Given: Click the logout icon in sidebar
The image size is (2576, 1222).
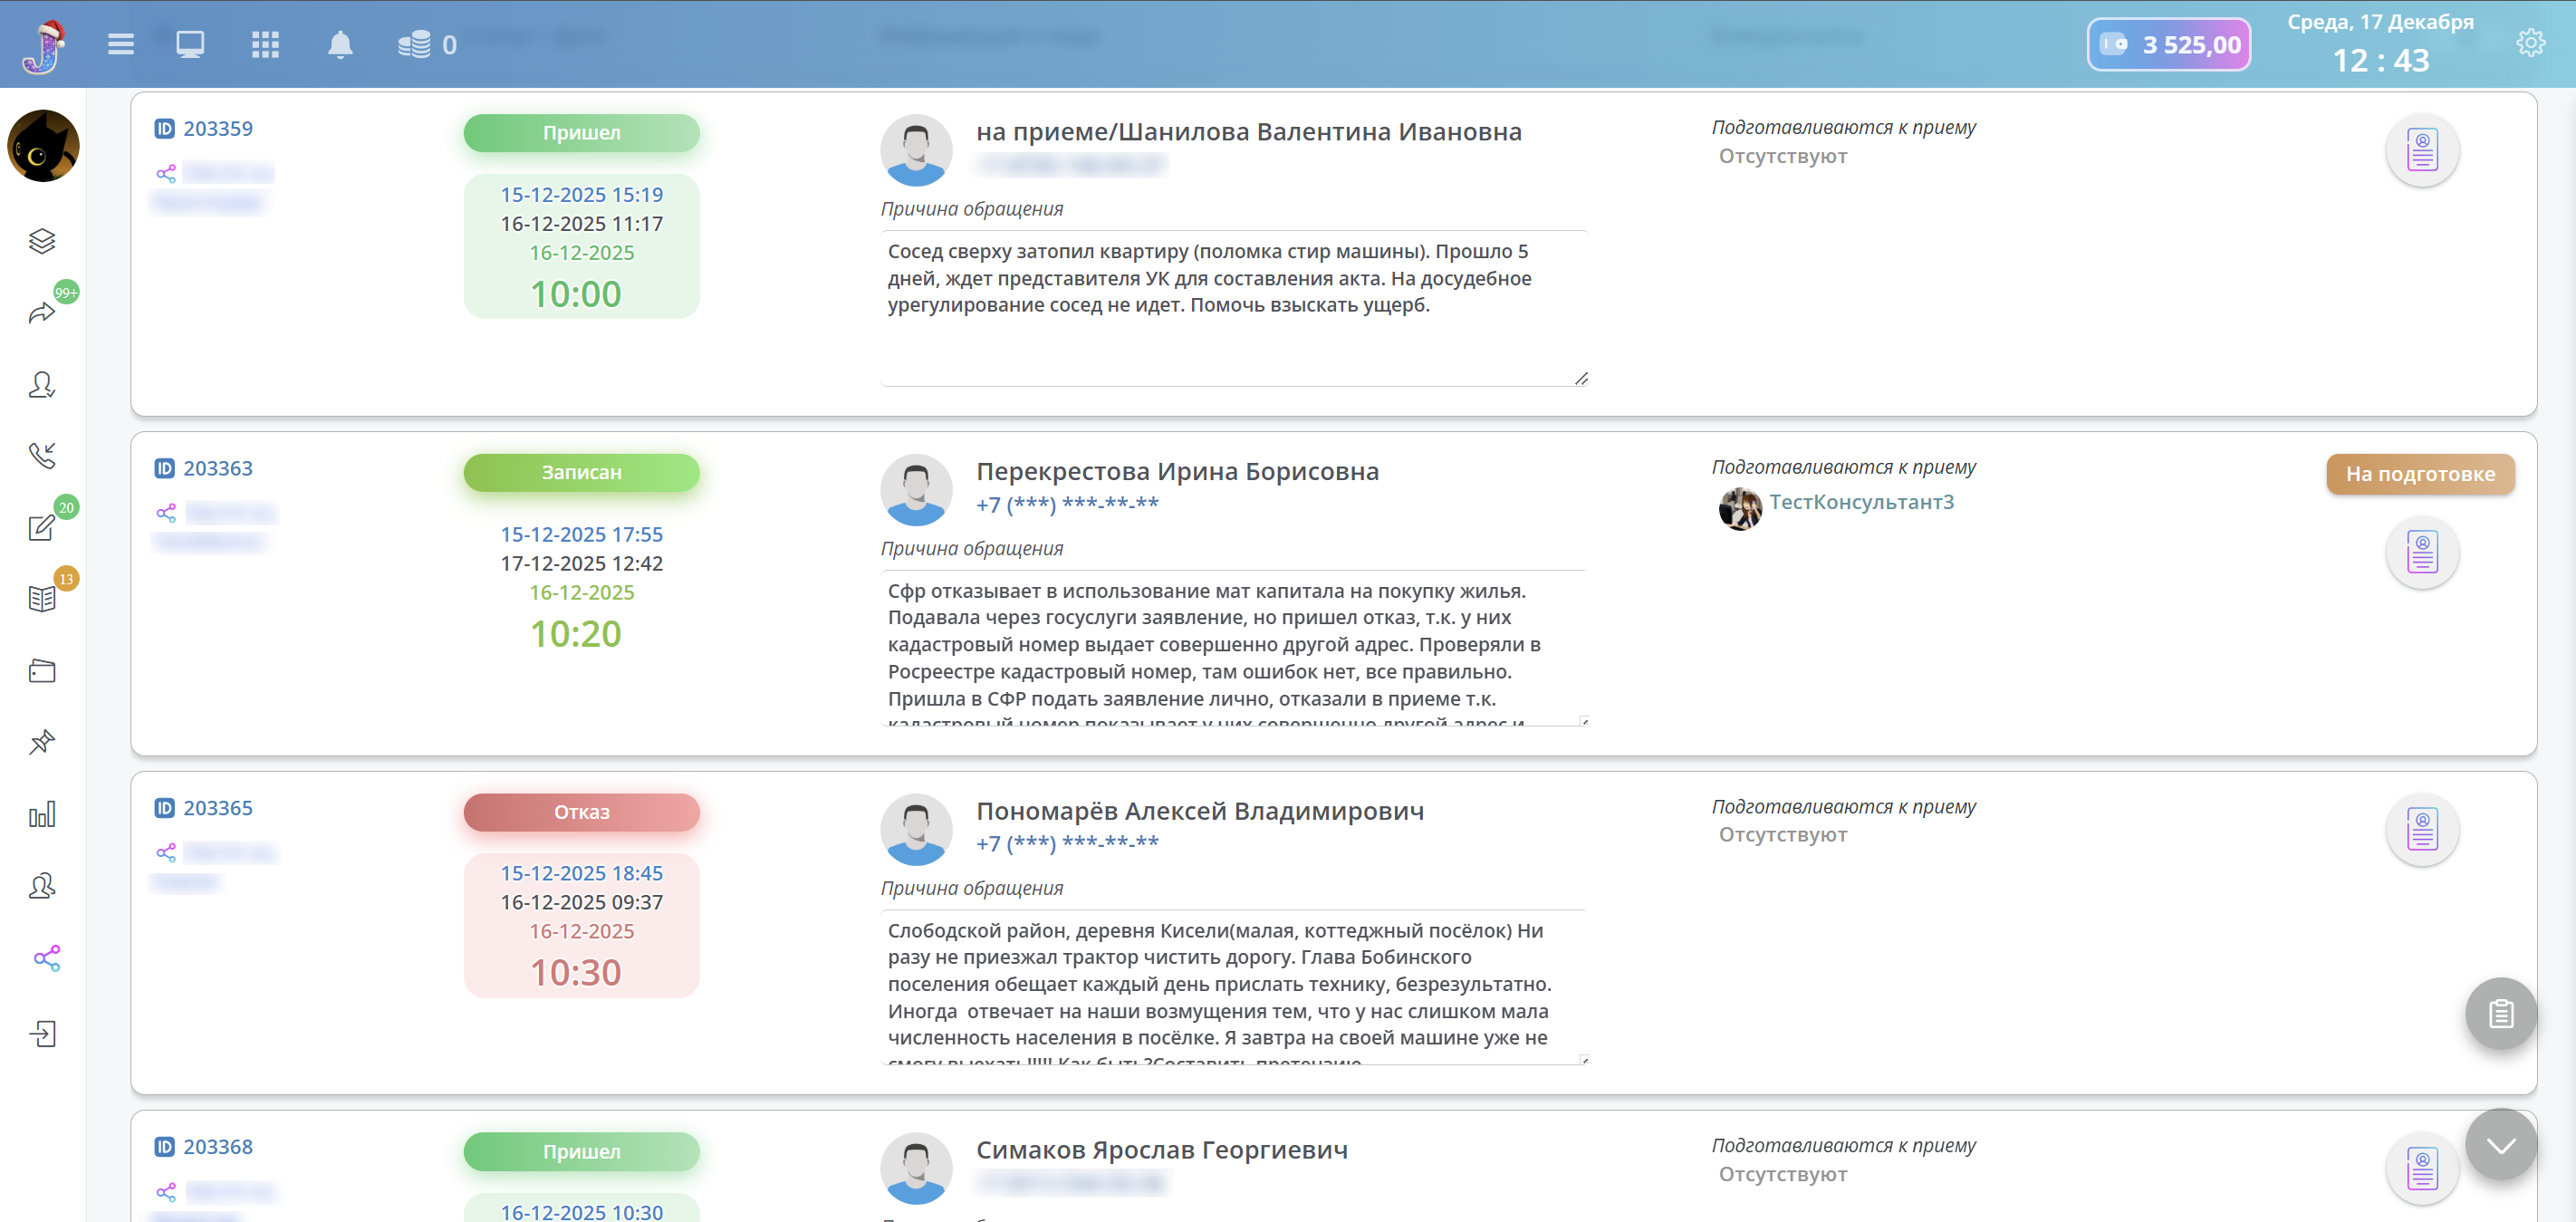Looking at the screenshot, I should pyautogui.click(x=42, y=1033).
